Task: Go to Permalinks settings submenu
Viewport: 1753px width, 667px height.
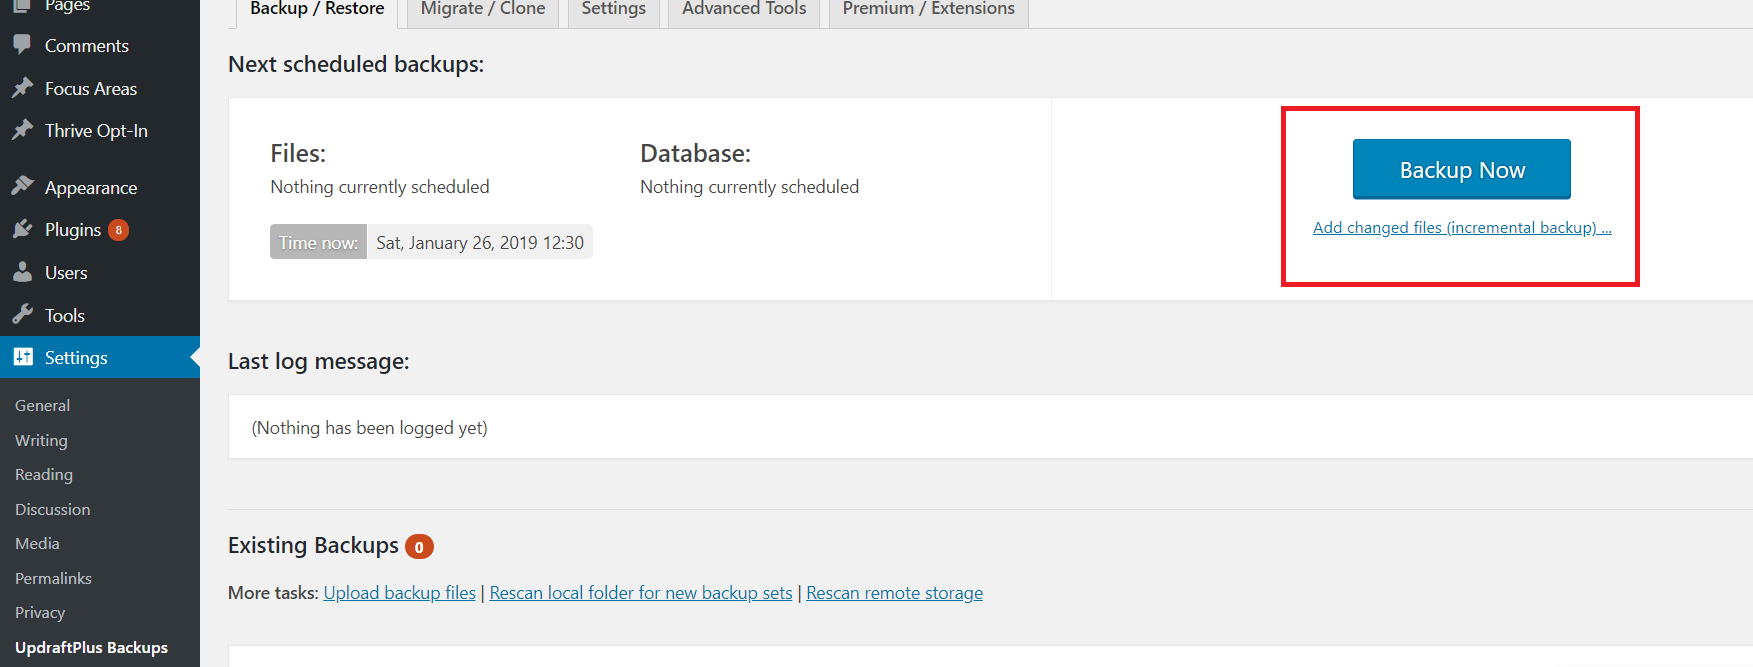Action: pyautogui.click(x=53, y=578)
